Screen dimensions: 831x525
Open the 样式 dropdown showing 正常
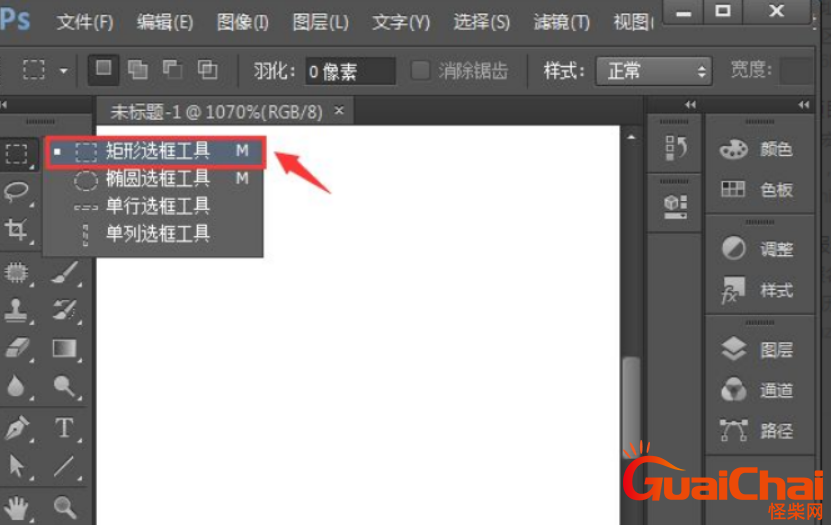[x=654, y=71]
